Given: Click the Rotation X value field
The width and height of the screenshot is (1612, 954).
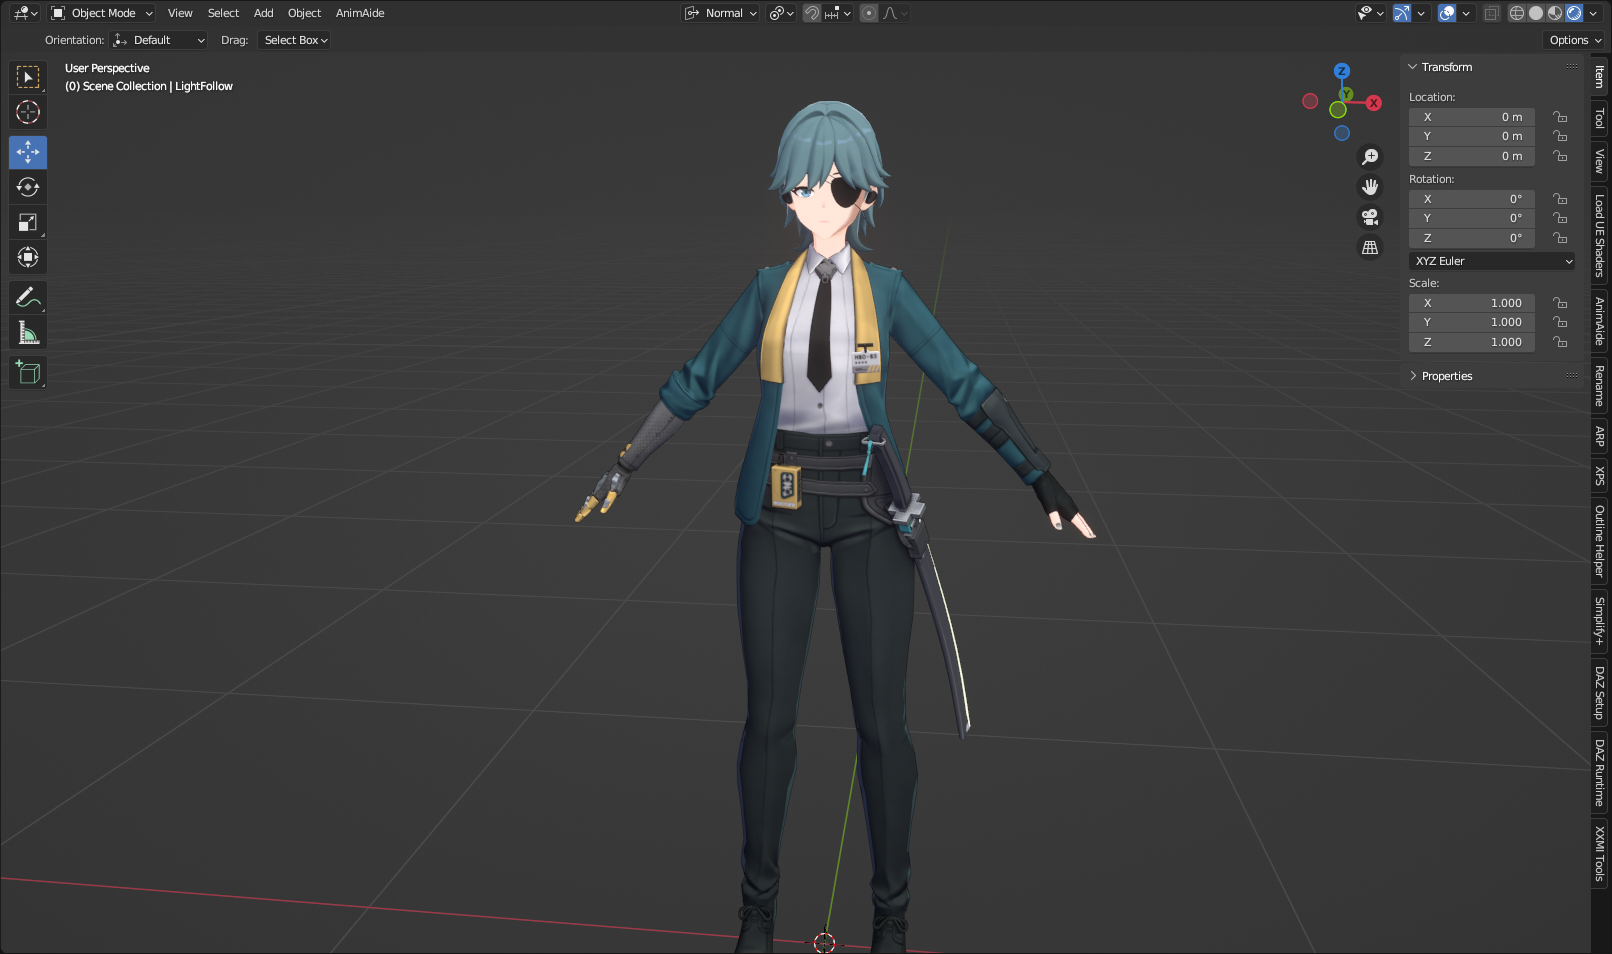Looking at the screenshot, I should (x=1472, y=199).
